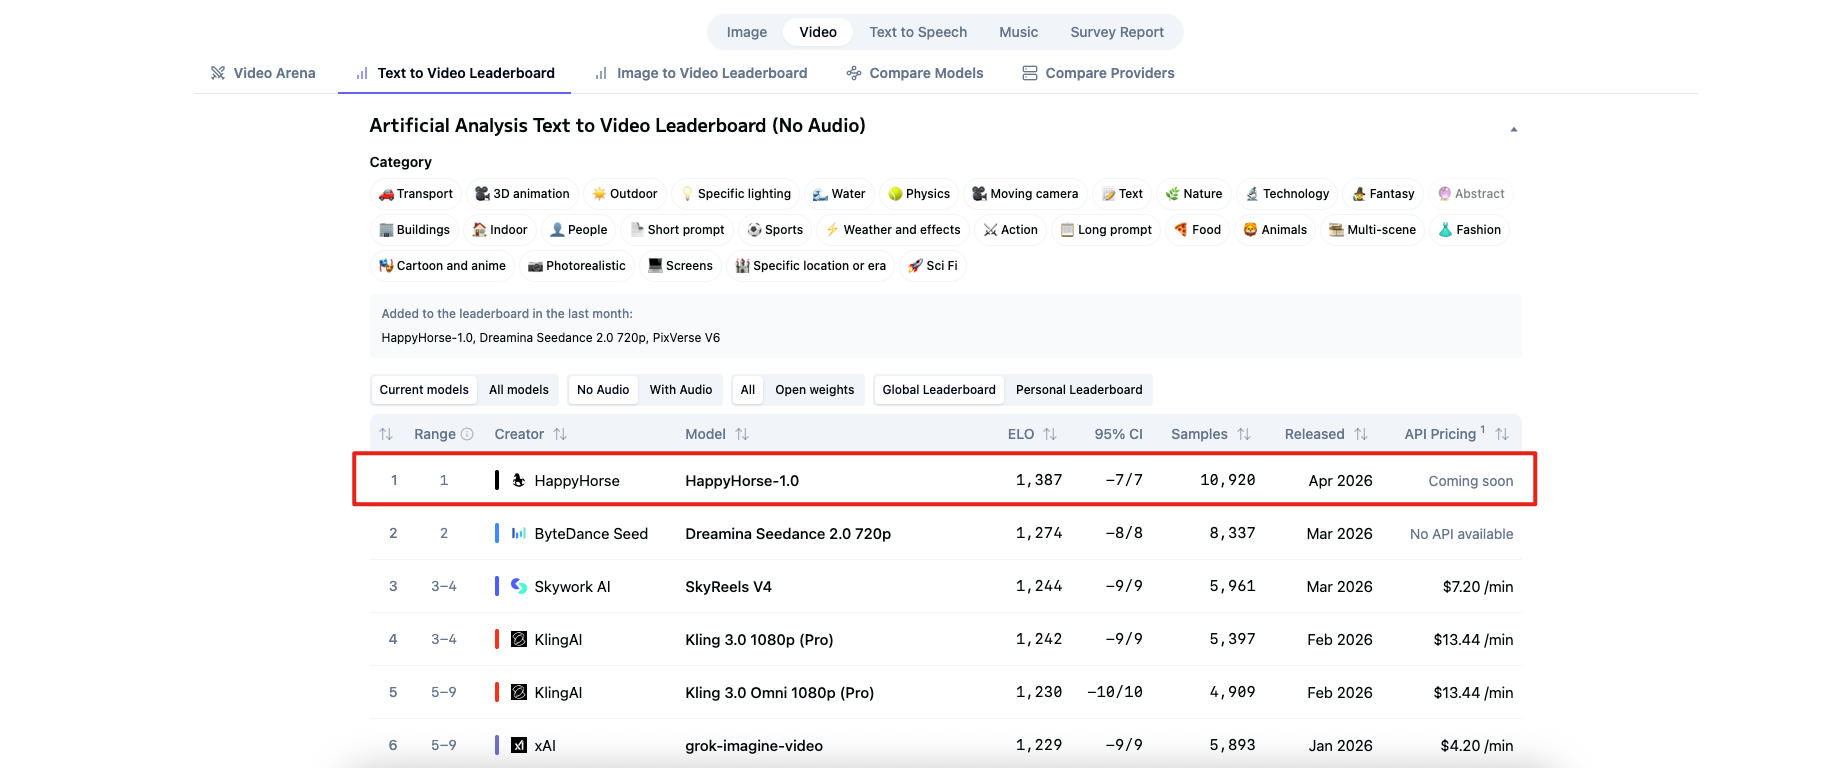Collapse the leaderboard section with arrow
The width and height of the screenshot is (1827, 768).
(1513, 129)
